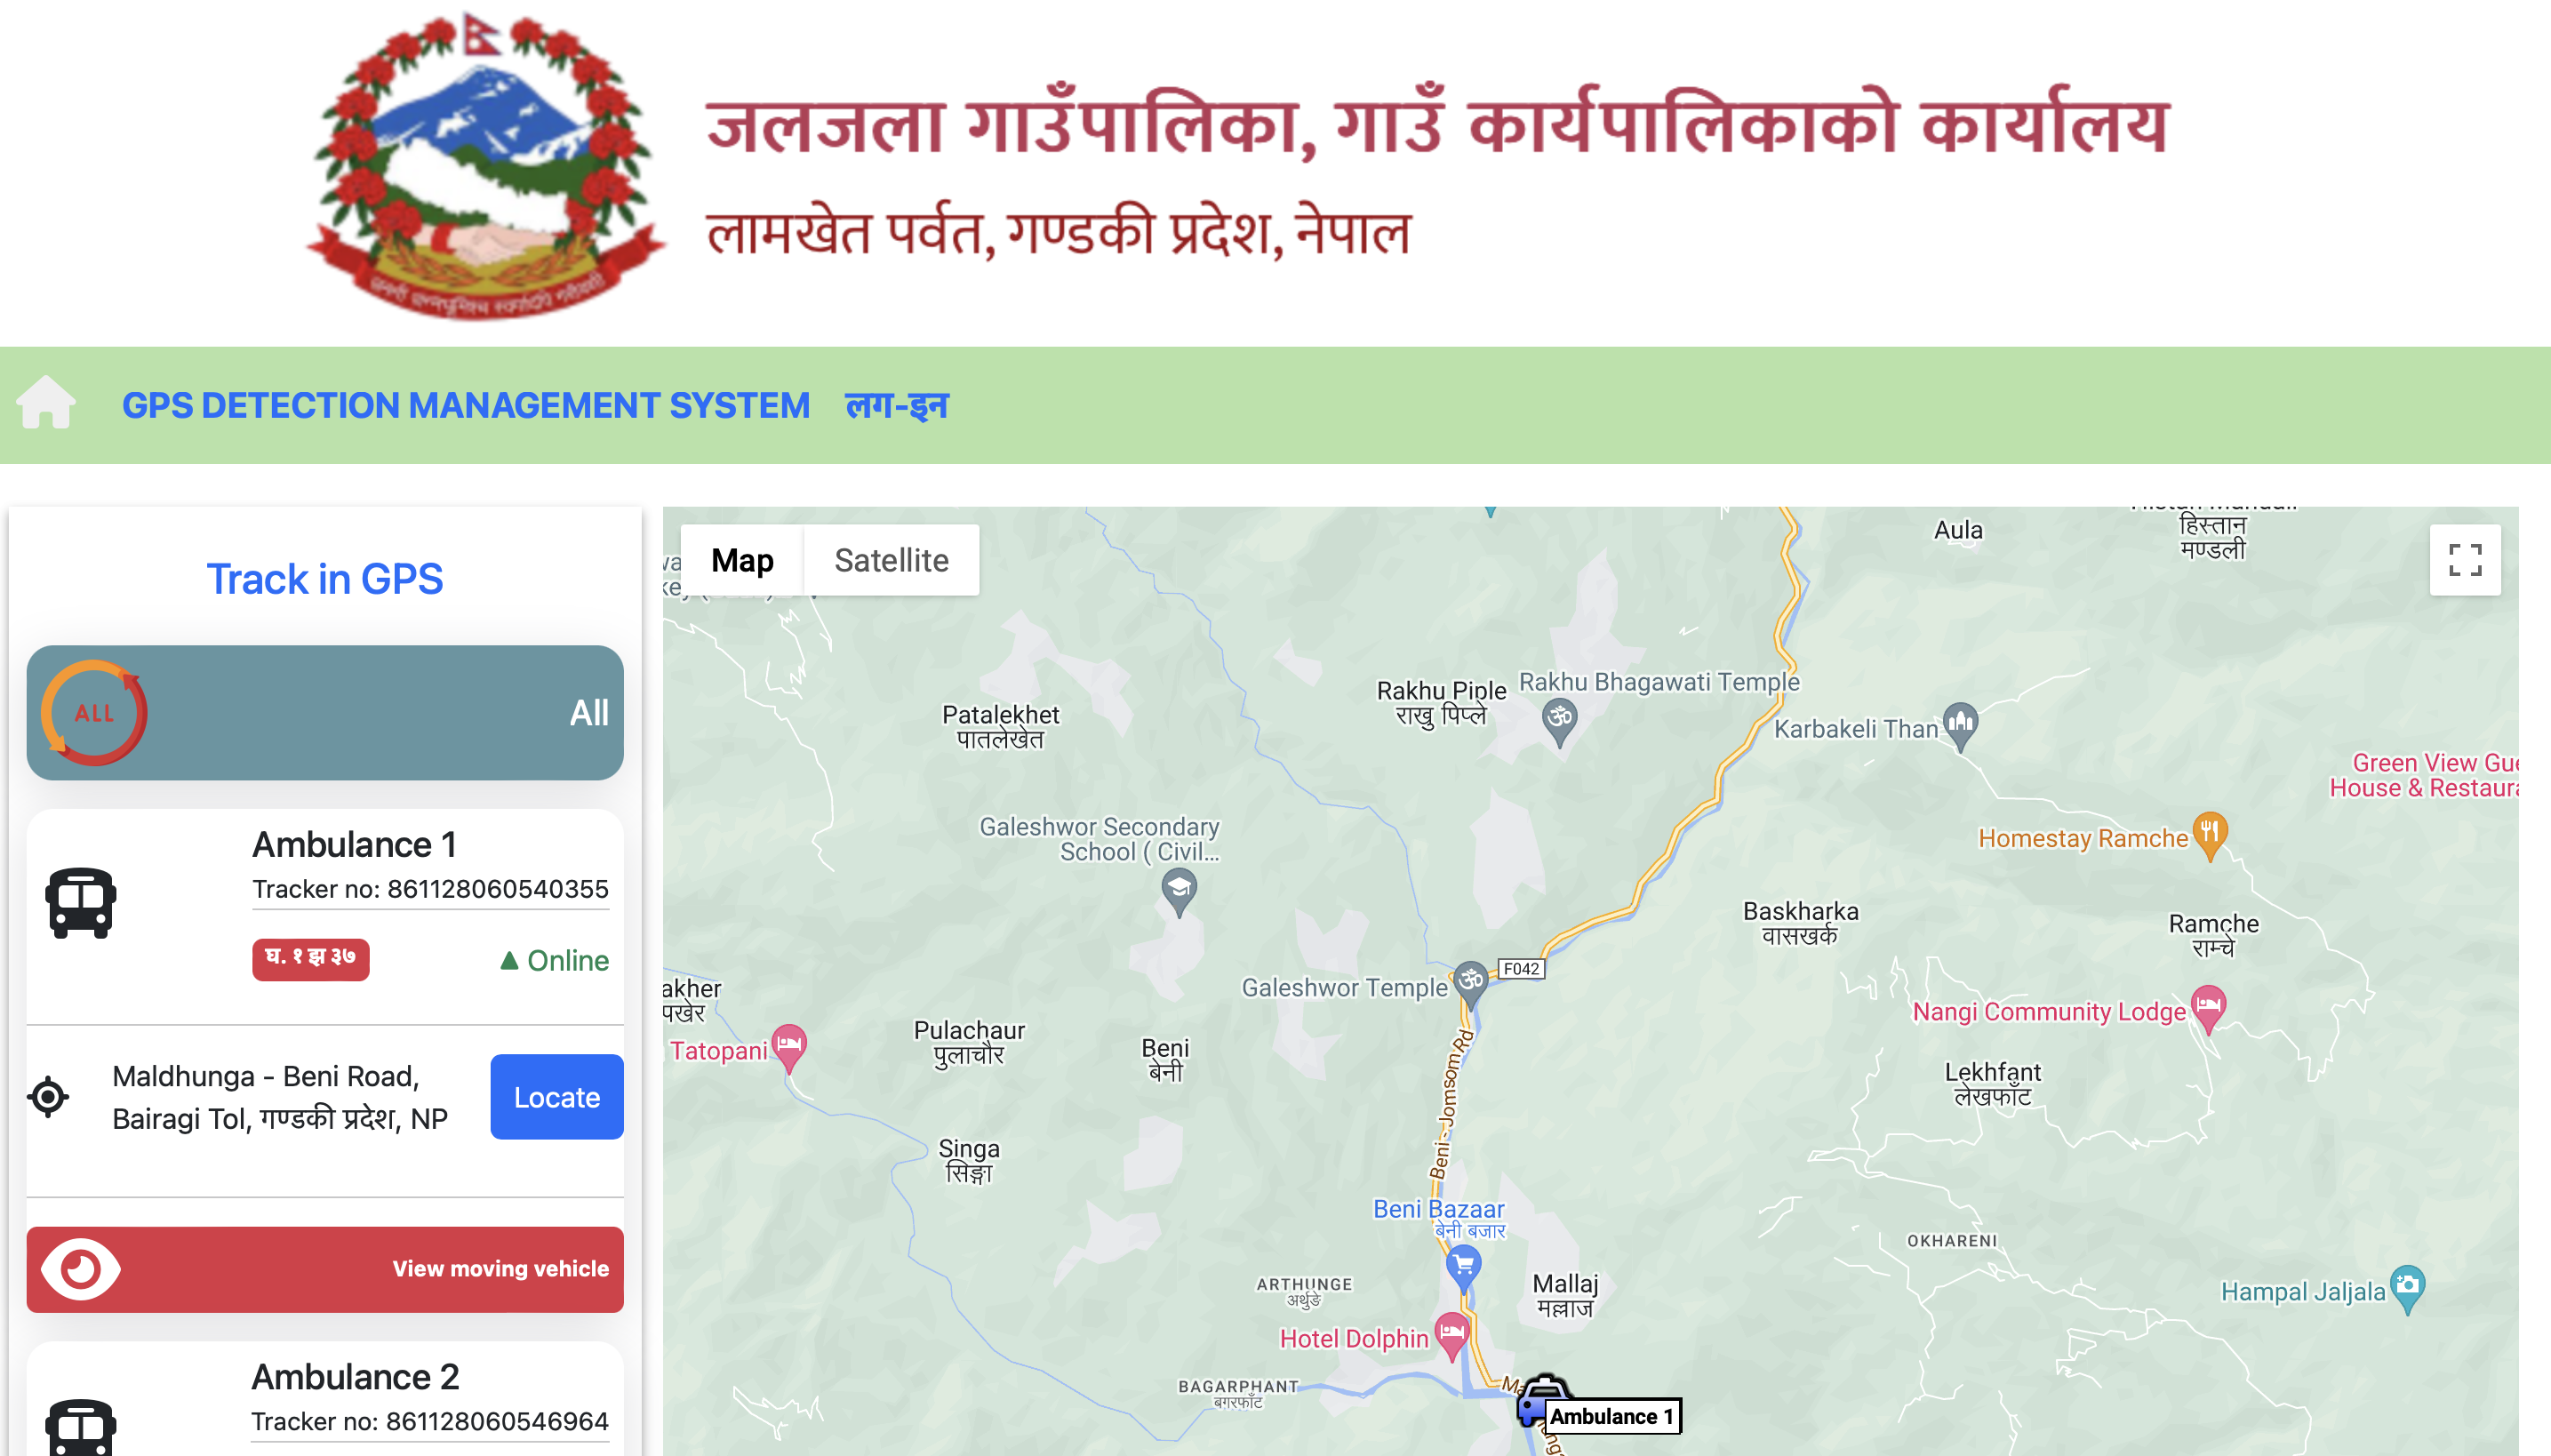The height and width of the screenshot is (1456, 2551).
Task: Click the ALL circular refresh icon
Action: [x=94, y=713]
